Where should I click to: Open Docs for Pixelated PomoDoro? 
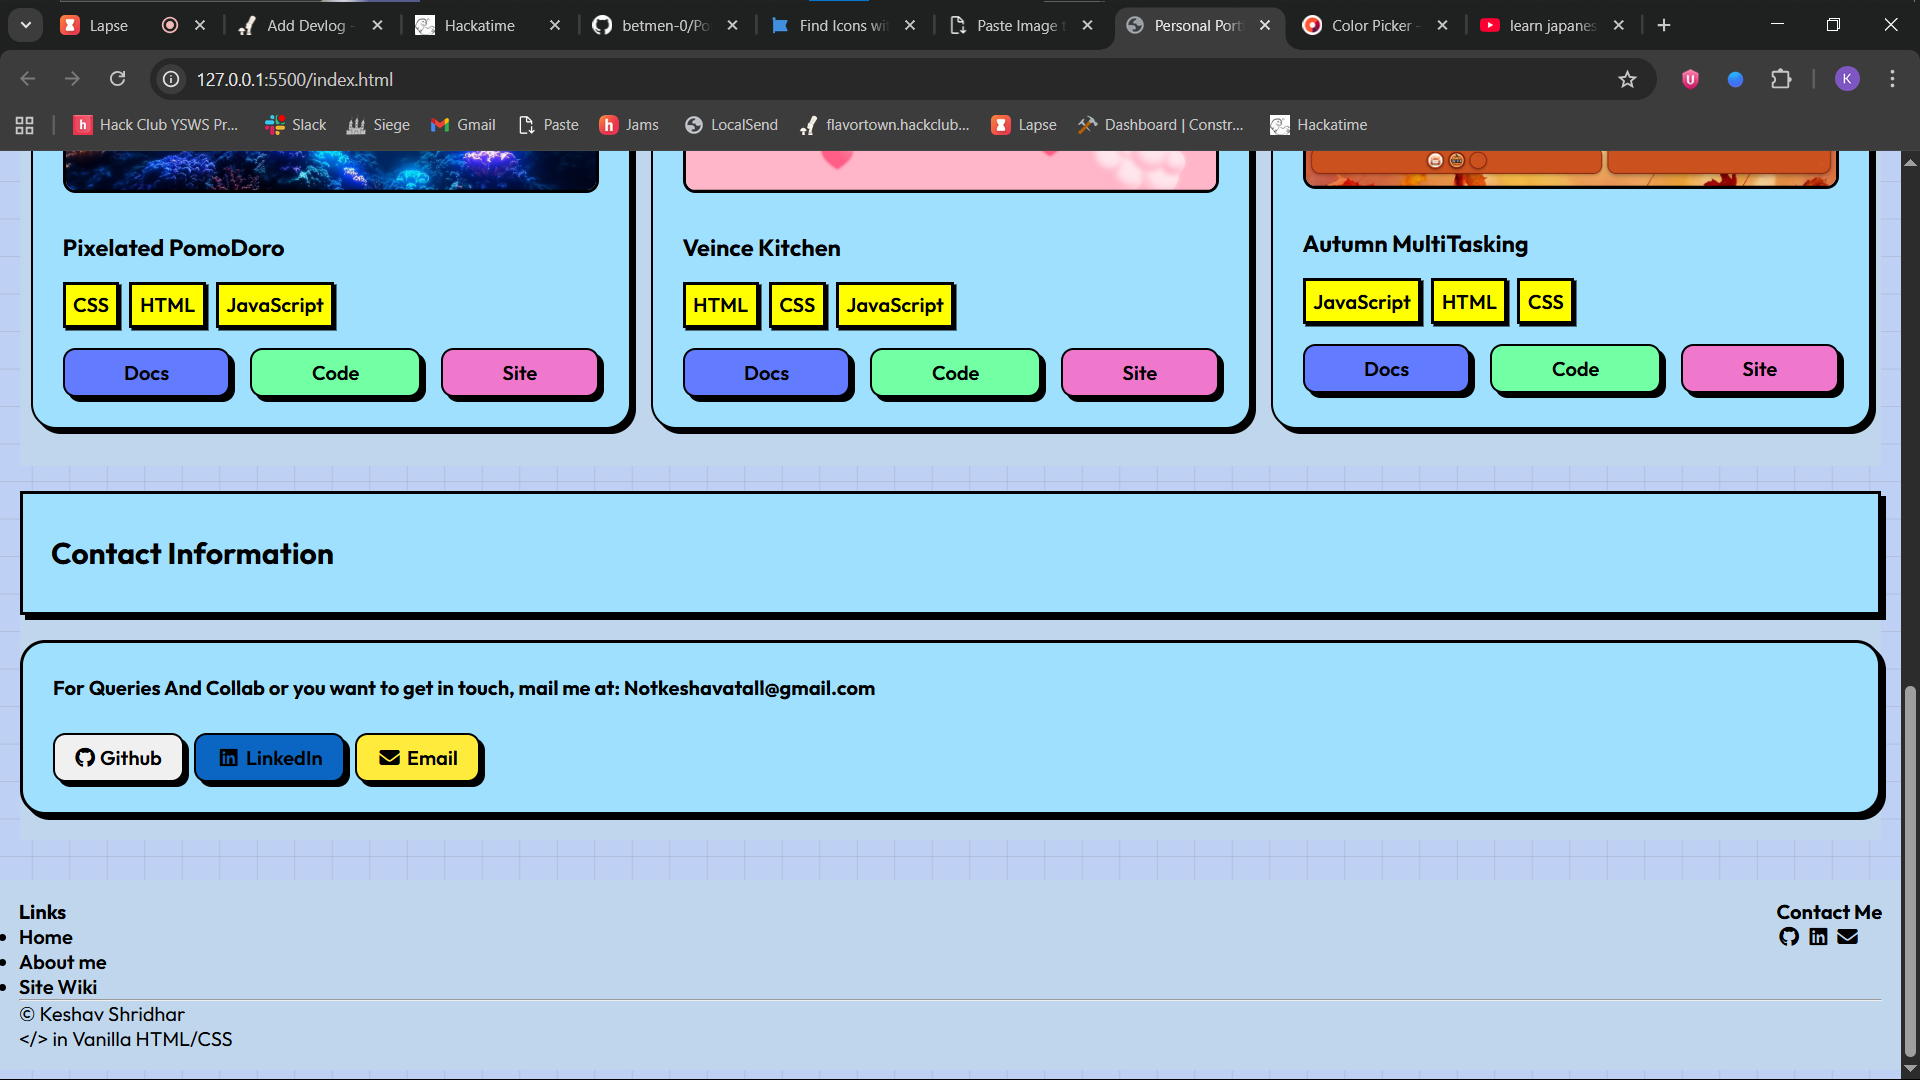(147, 373)
